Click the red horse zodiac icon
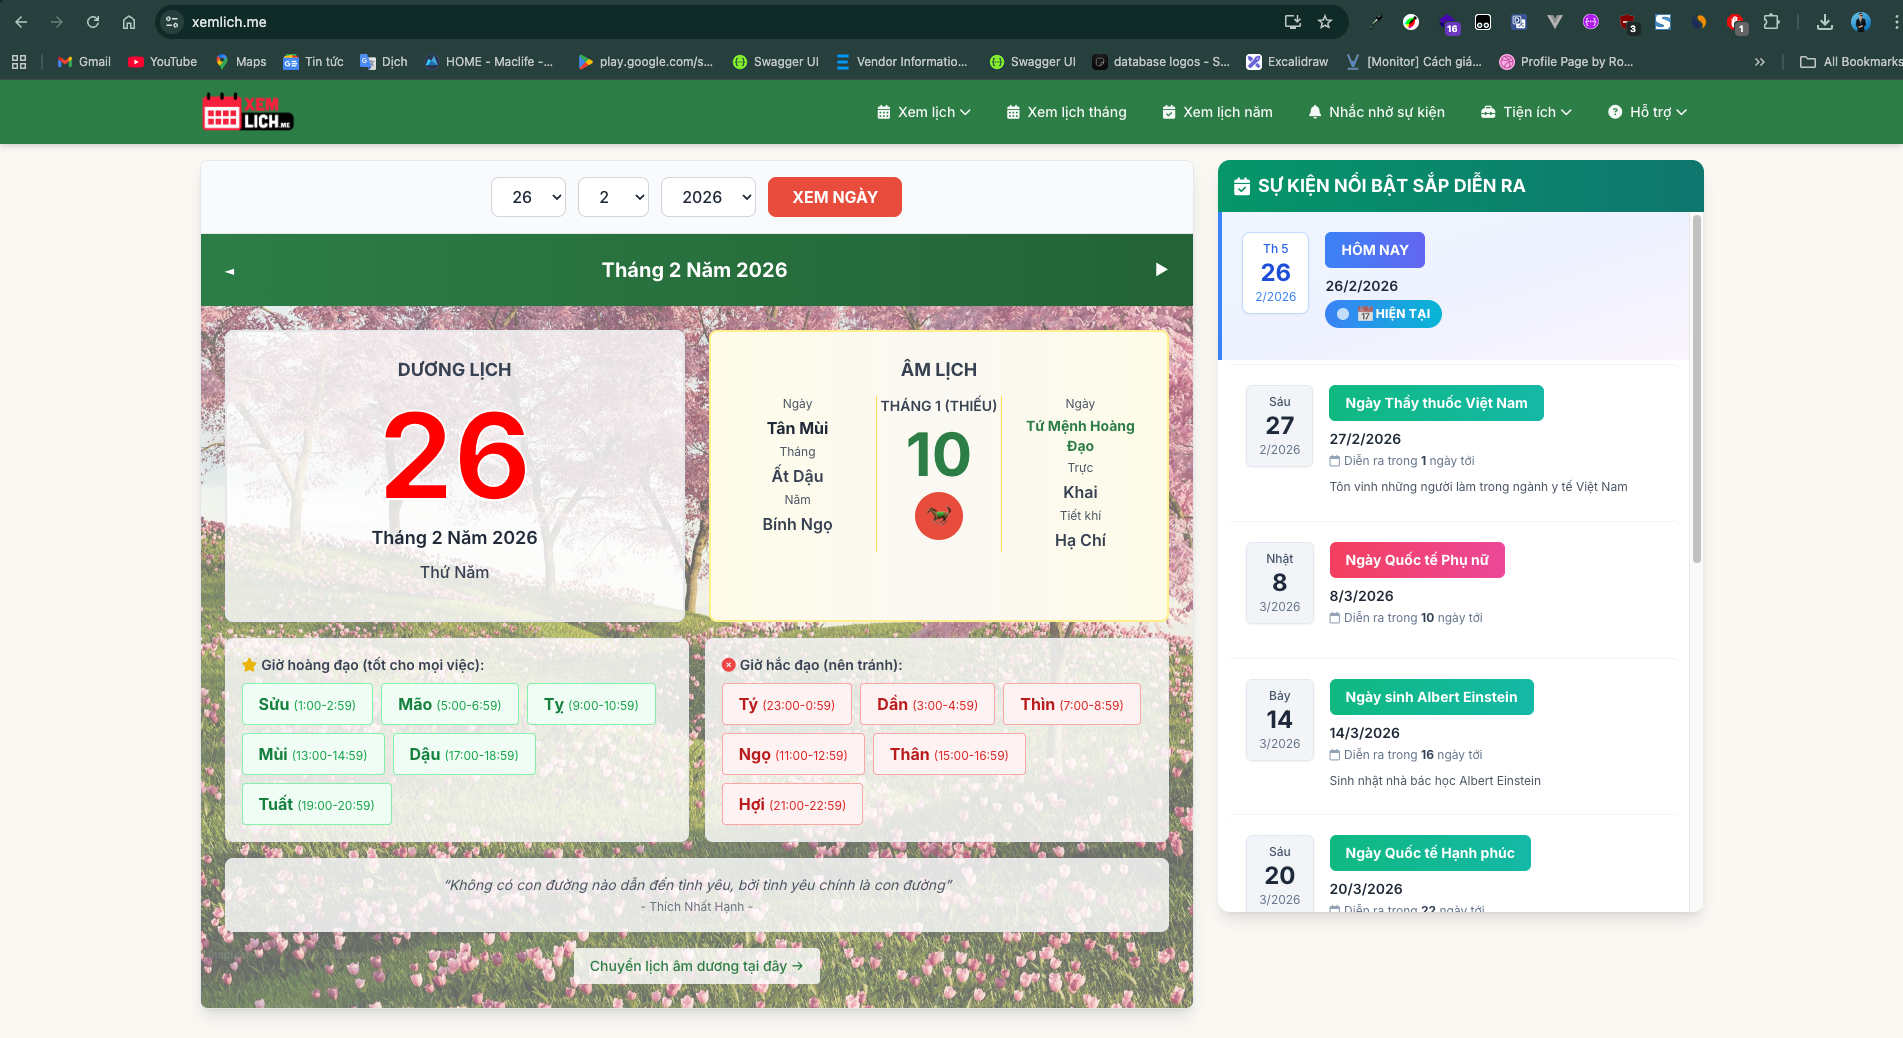Screen dimensions: 1903x1038 click(938, 516)
